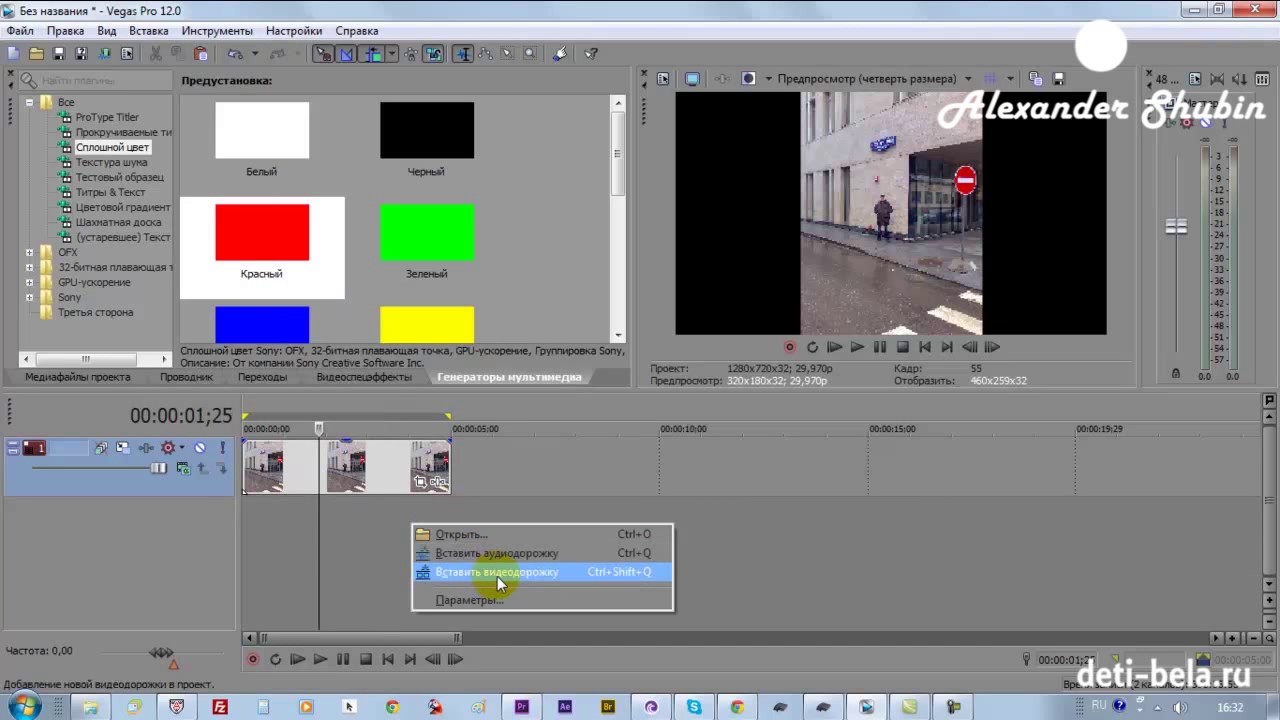Click the track 1 composite level slider
1280x720 pixels.
pos(158,468)
